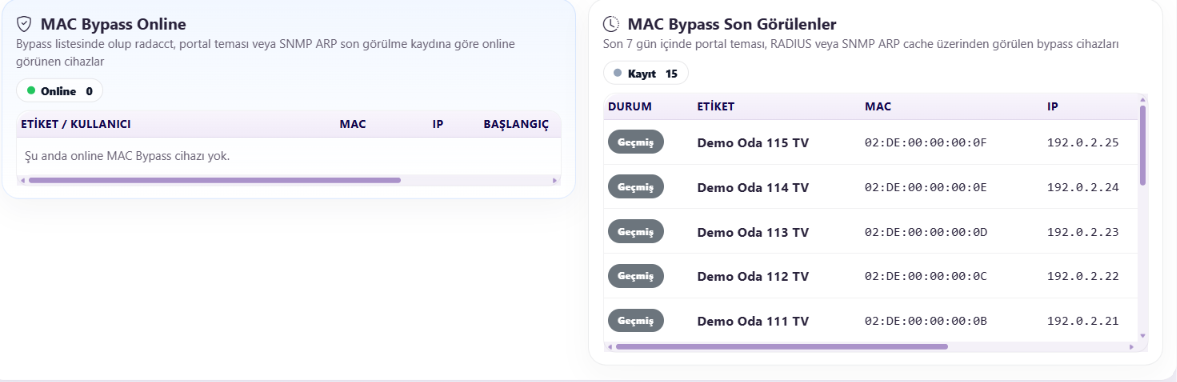1177x382 pixels.
Task: Click Geçmiş badge for Demo Oda 114 TV
Action: (x=636, y=187)
